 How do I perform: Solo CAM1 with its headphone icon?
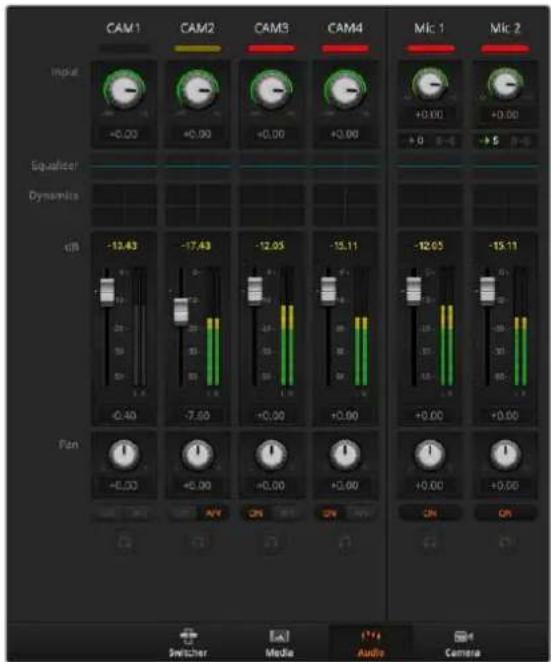click(124, 542)
